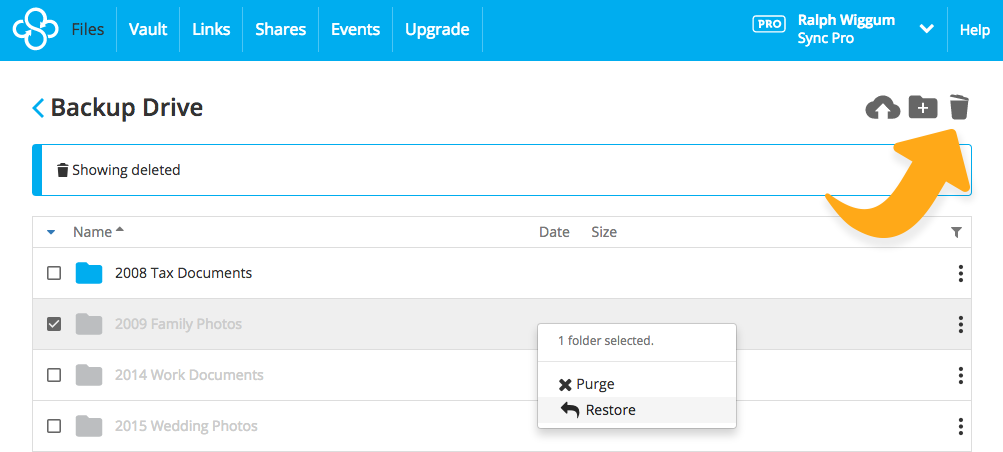Uncheck the 2009 Family Photos checkbox

click(x=54, y=324)
